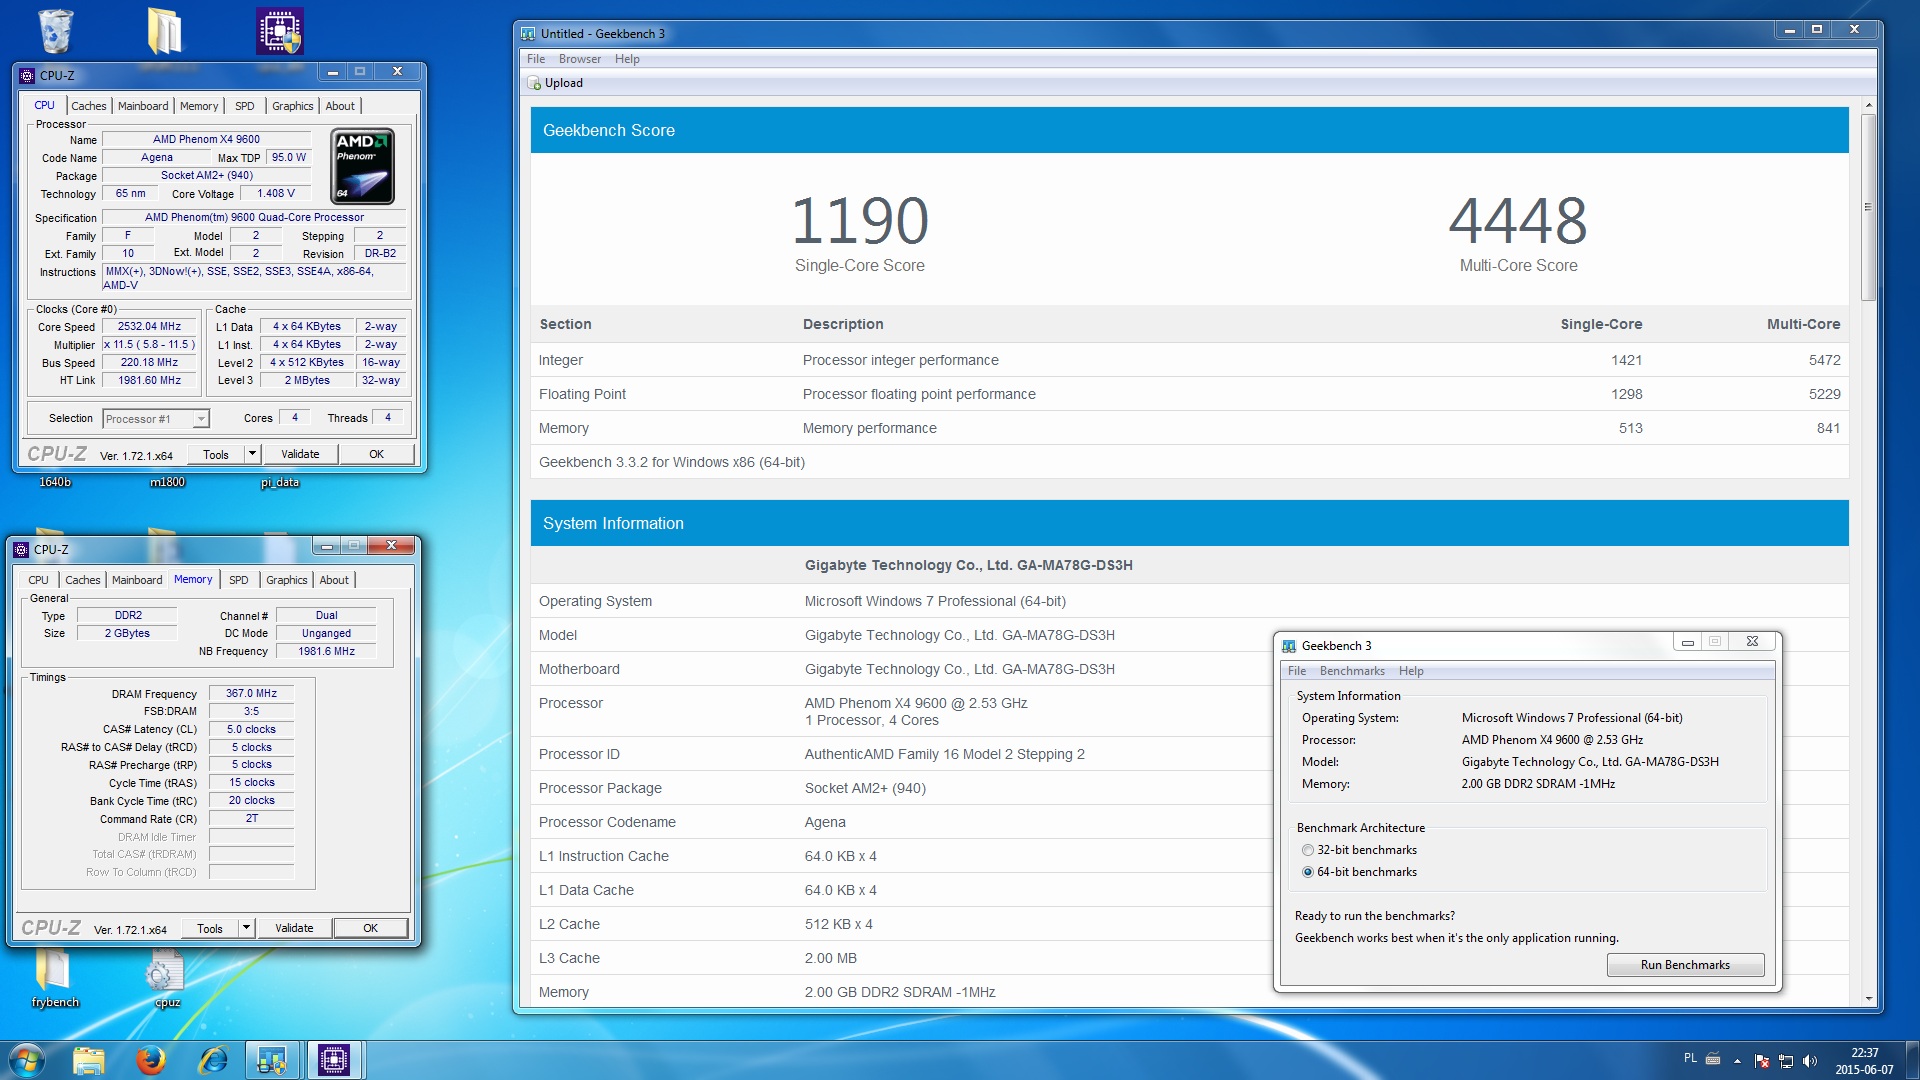The height and width of the screenshot is (1080, 1920).
Task: Select the folder icon beside the Recycle Bin
Action: [165, 31]
